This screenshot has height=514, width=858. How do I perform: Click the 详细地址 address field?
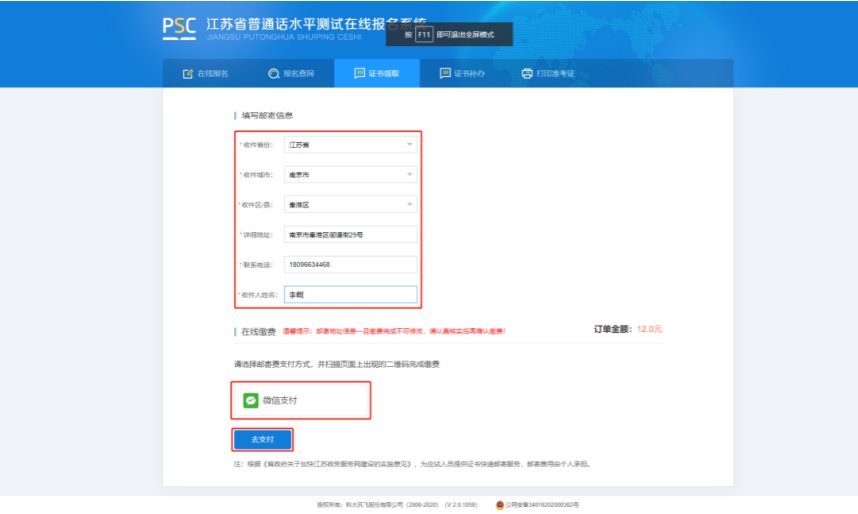coord(351,234)
